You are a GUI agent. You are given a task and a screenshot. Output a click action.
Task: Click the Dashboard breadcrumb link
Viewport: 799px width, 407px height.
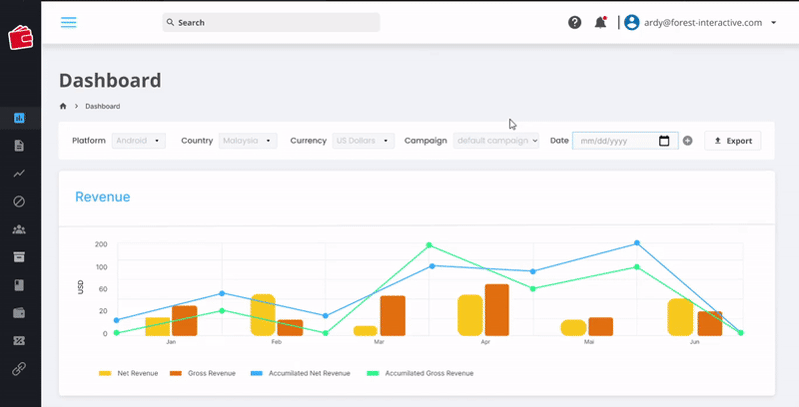point(102,106)
